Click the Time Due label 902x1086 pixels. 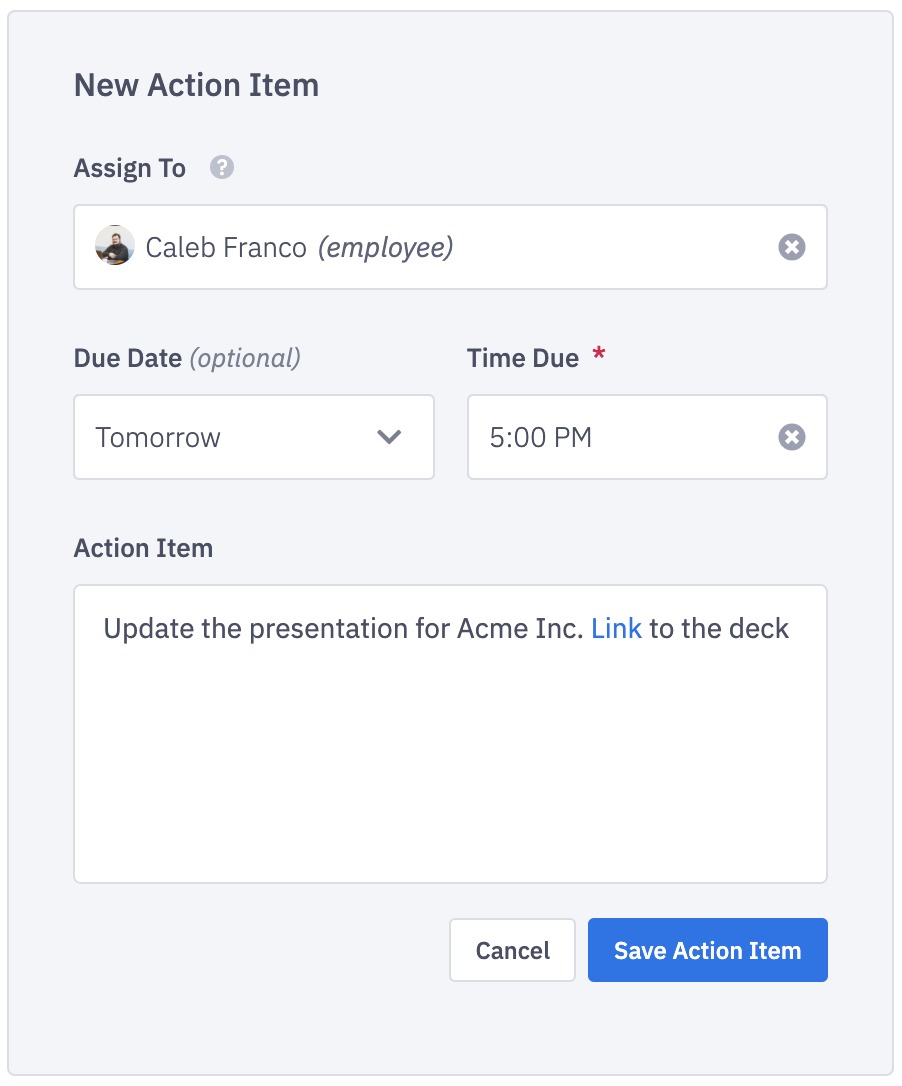[x=523, y=358]
